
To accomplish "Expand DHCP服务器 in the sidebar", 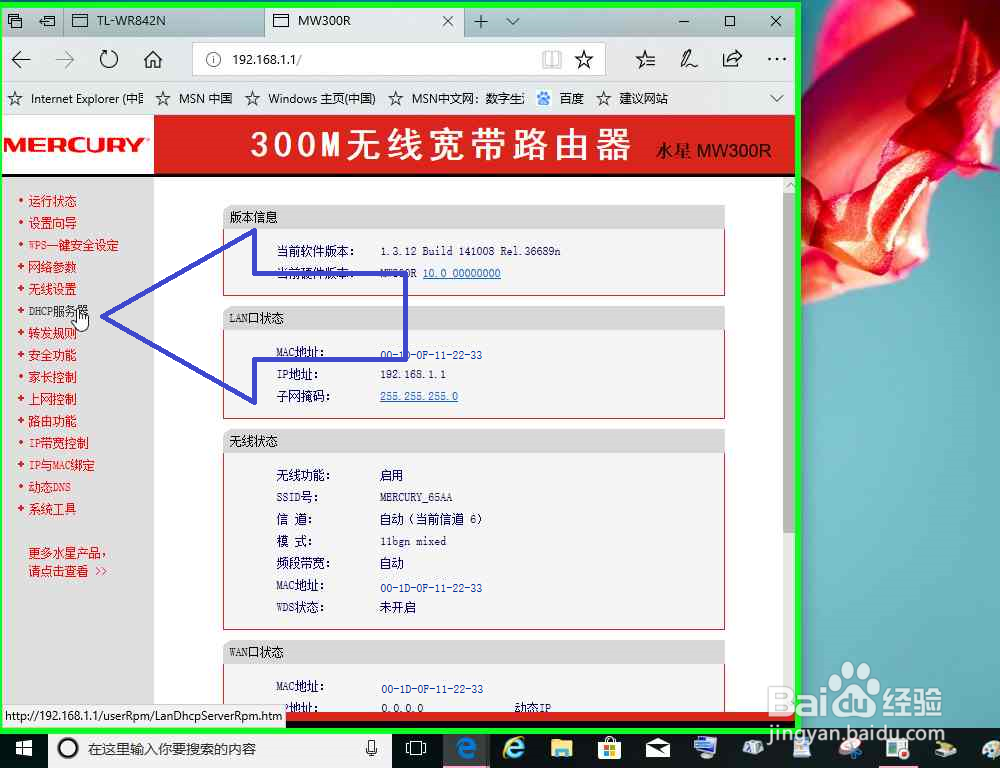I will pos(58,311).
